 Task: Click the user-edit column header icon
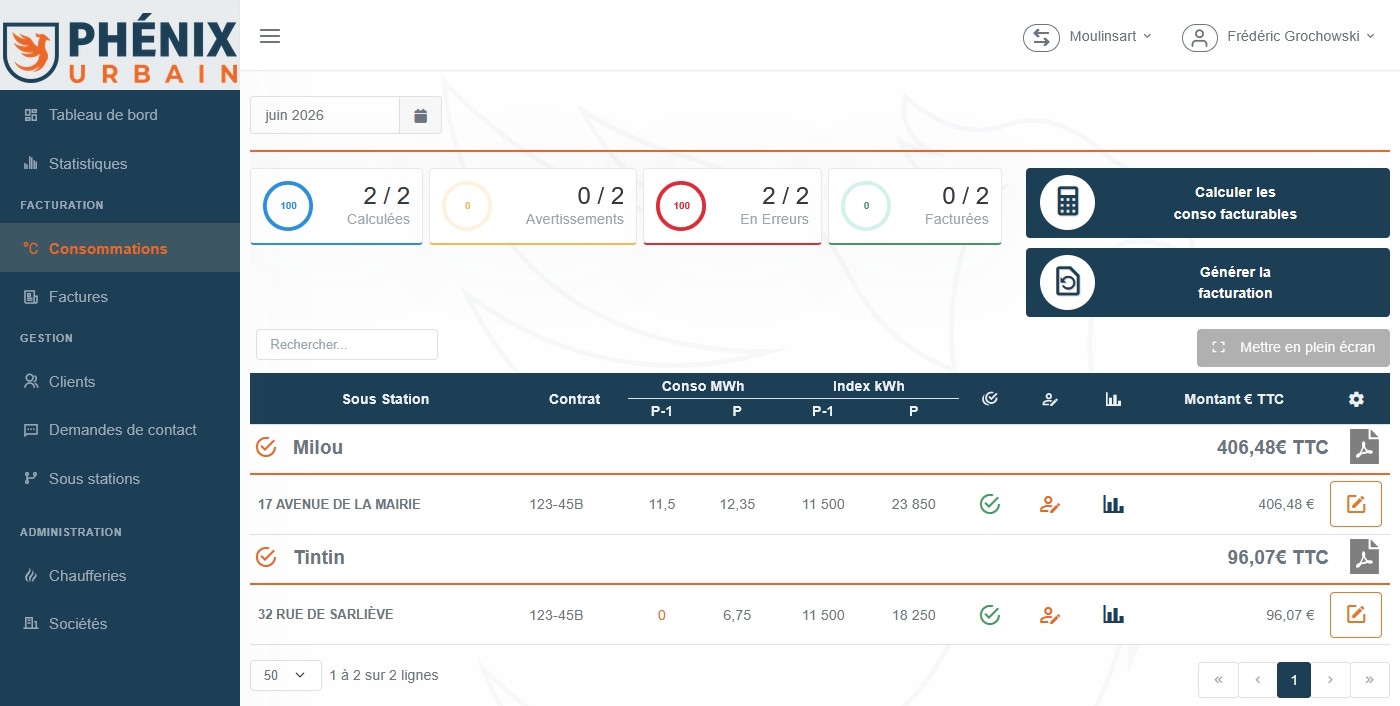[1049, 399]
